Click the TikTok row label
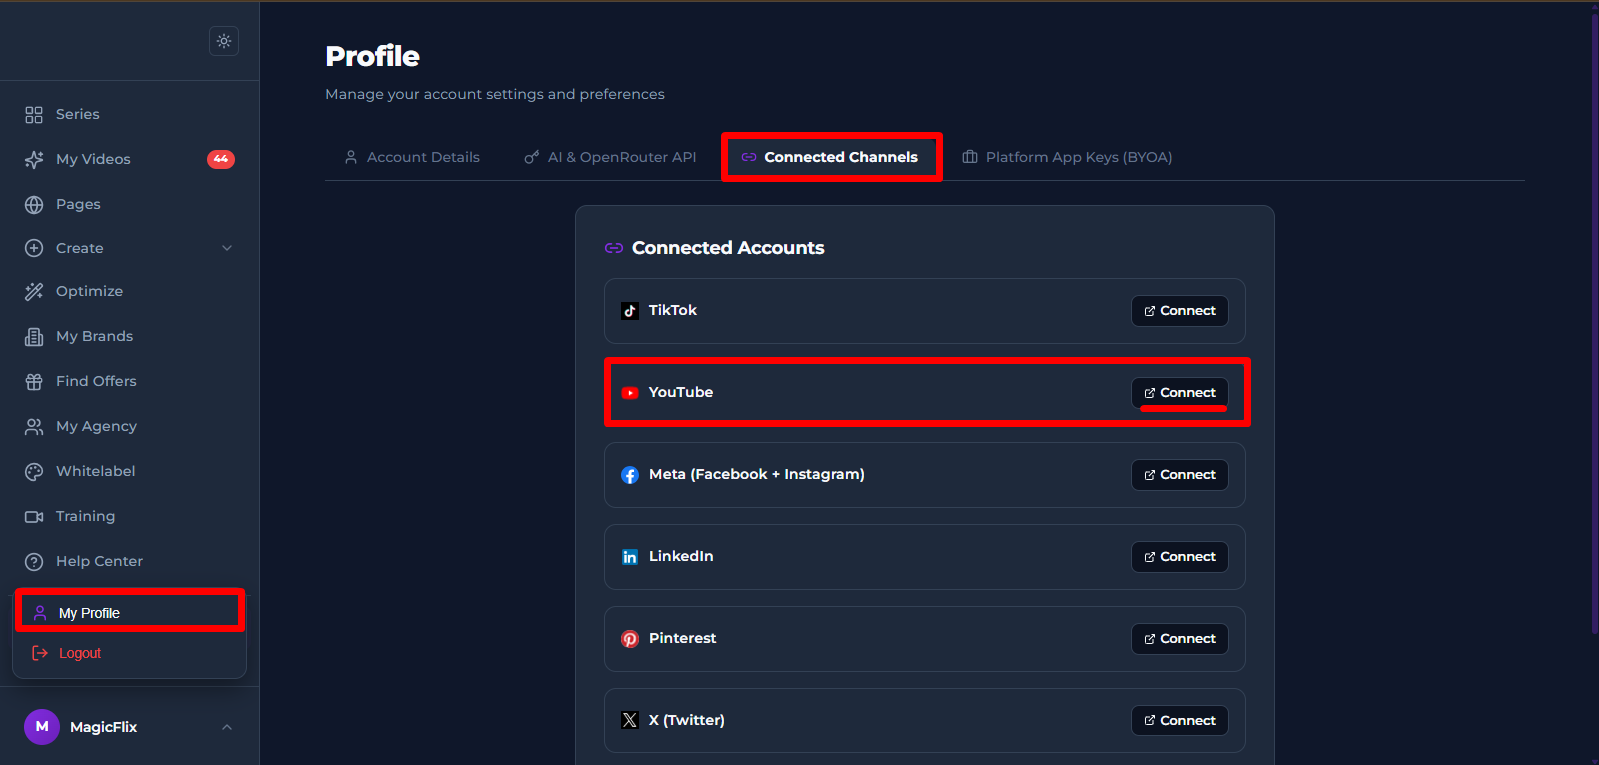This screenshot has width=1599, height=765. (673, 310)
